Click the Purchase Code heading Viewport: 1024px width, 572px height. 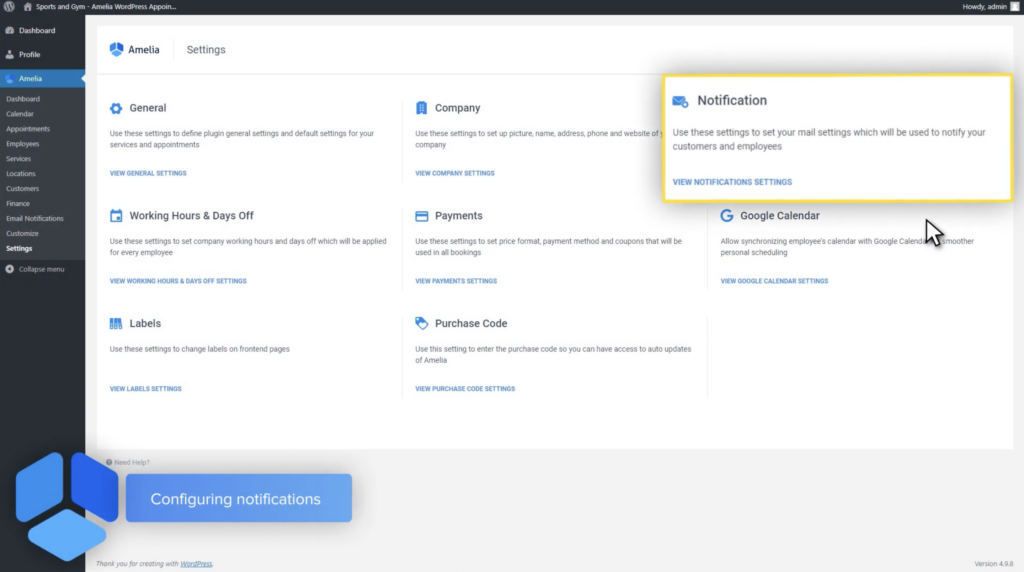pos(471,324)
